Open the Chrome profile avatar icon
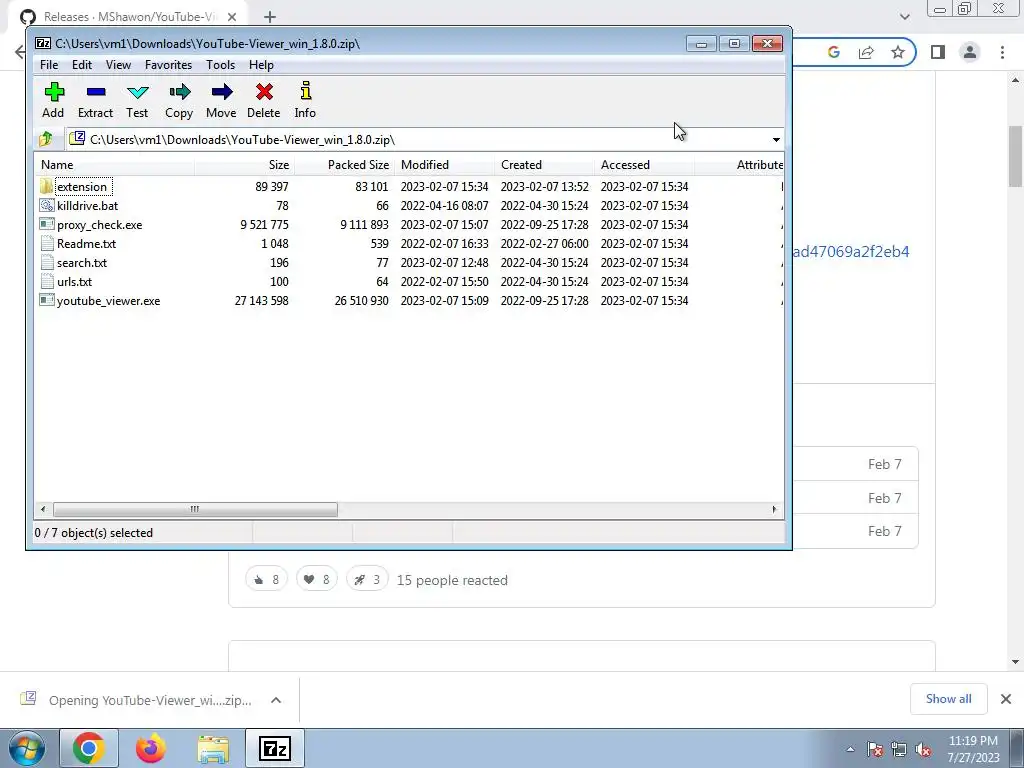1024x768 pixels. (970, 52)
